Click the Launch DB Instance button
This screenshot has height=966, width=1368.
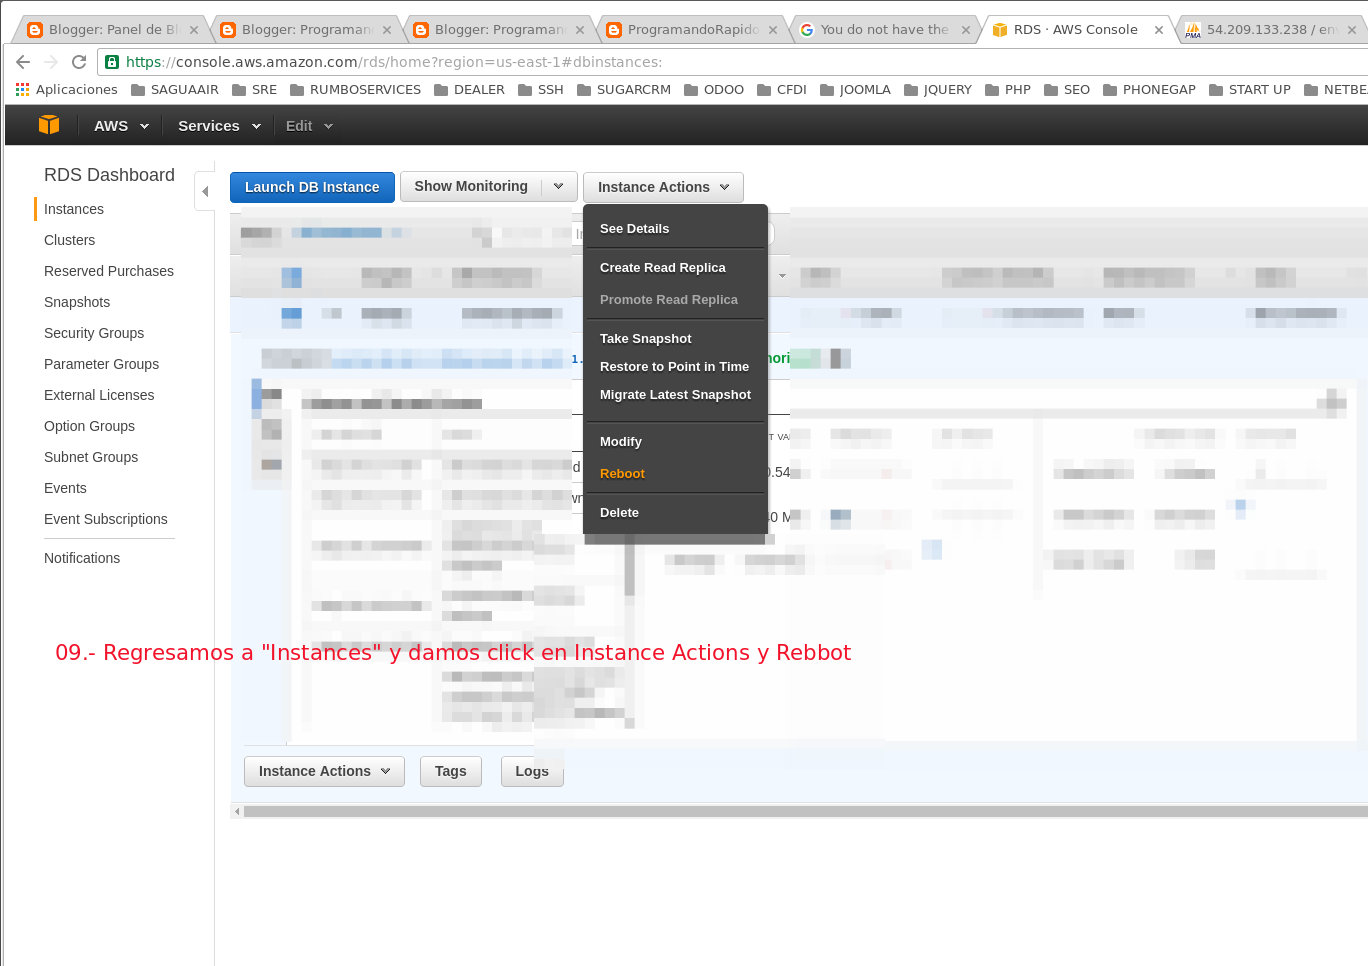[x=312, y=187]
